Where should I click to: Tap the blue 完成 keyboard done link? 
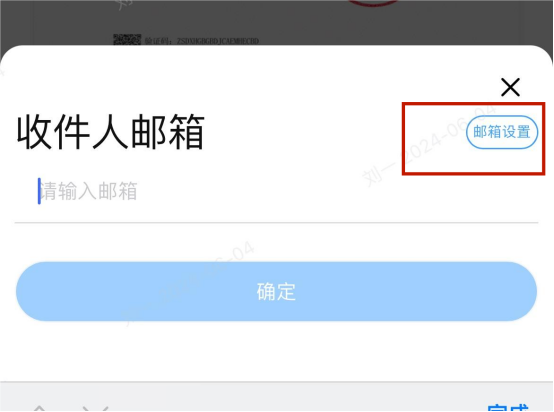(x=507, y=408)
